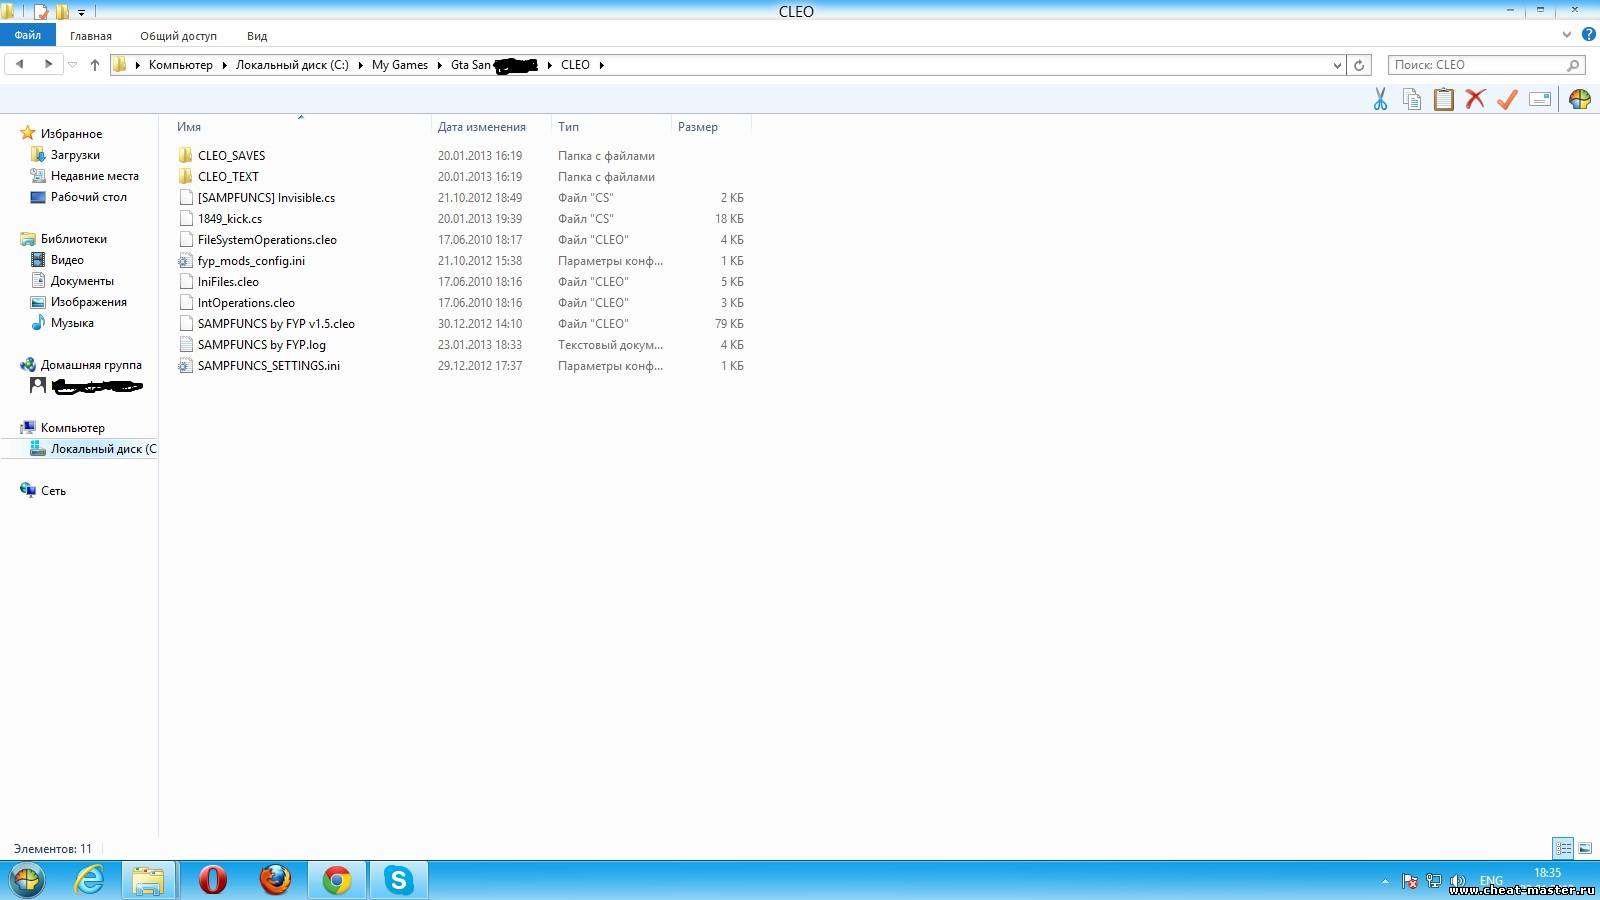The width and height of the screenshot is (1600, 900).
Task: Click the network tray icon
Action: [x=1433, y=882]
